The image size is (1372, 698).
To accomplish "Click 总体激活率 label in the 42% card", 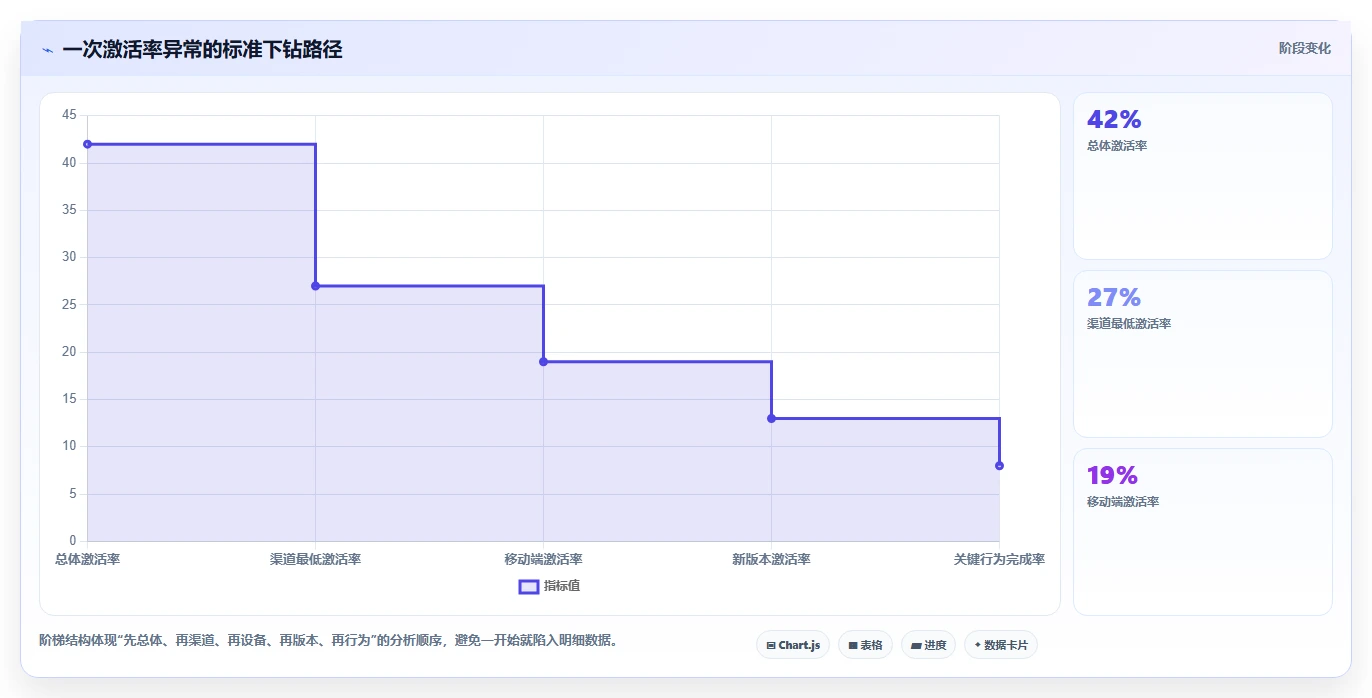I will point(1117,146).
